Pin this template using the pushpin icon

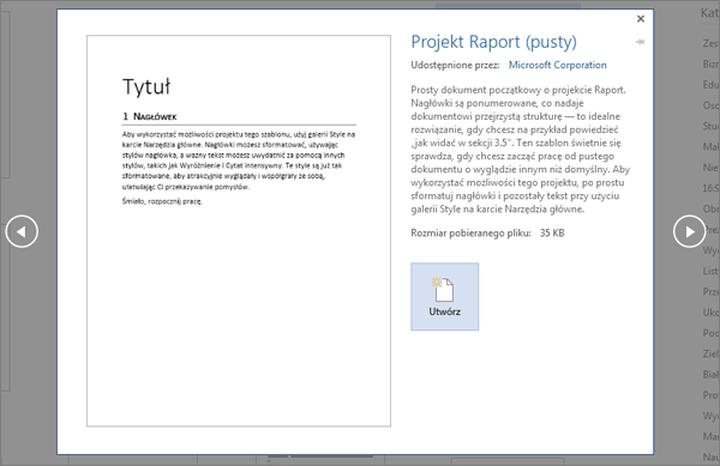tap(640, 42)
